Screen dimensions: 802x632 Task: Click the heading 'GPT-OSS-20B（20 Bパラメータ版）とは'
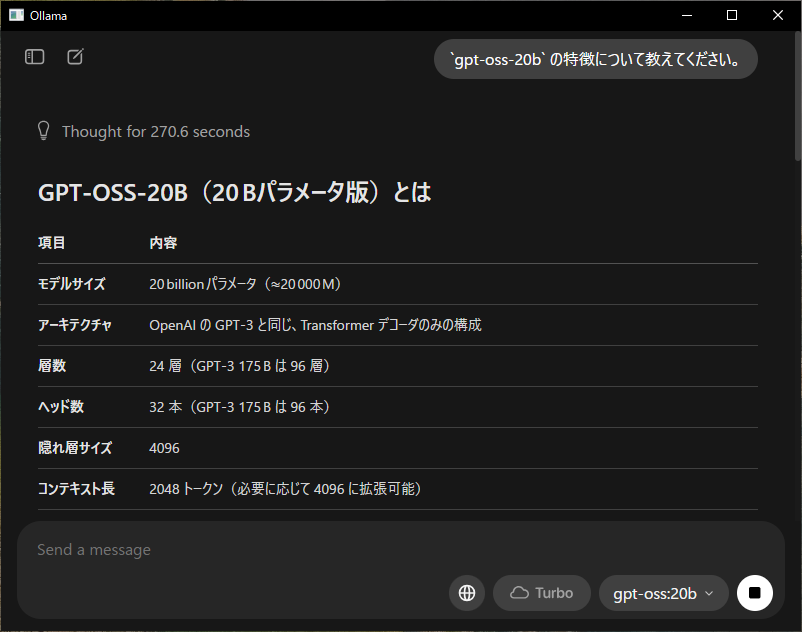click(x=235, y=192)
